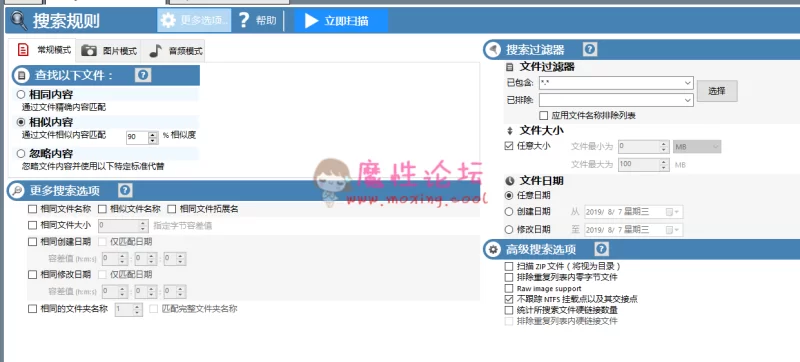This screenshot has width=800, height=362.
Task: Expand the 已包含 file filter dropdown
Action: click(x=687, y=83)
